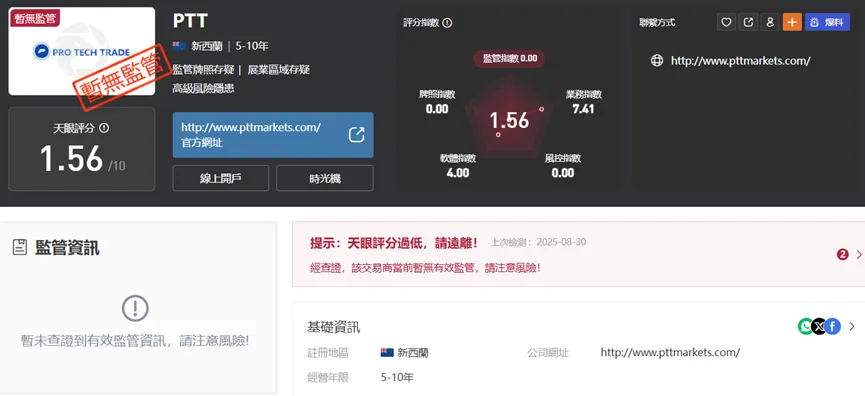Click the 線上開戶 button
Image resolution: width=865 pixels, height=396 pixels.
[221, 178]
